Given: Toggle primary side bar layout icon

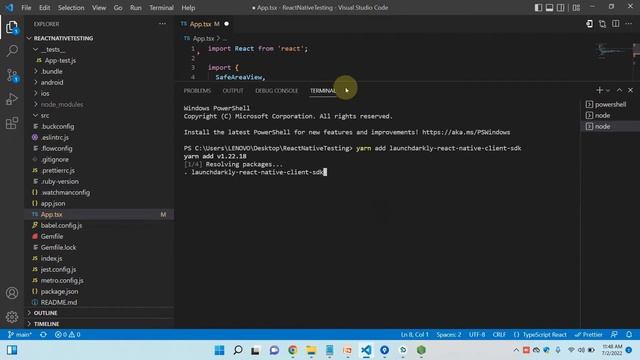Looking at the screenshot, I should 538,7.
